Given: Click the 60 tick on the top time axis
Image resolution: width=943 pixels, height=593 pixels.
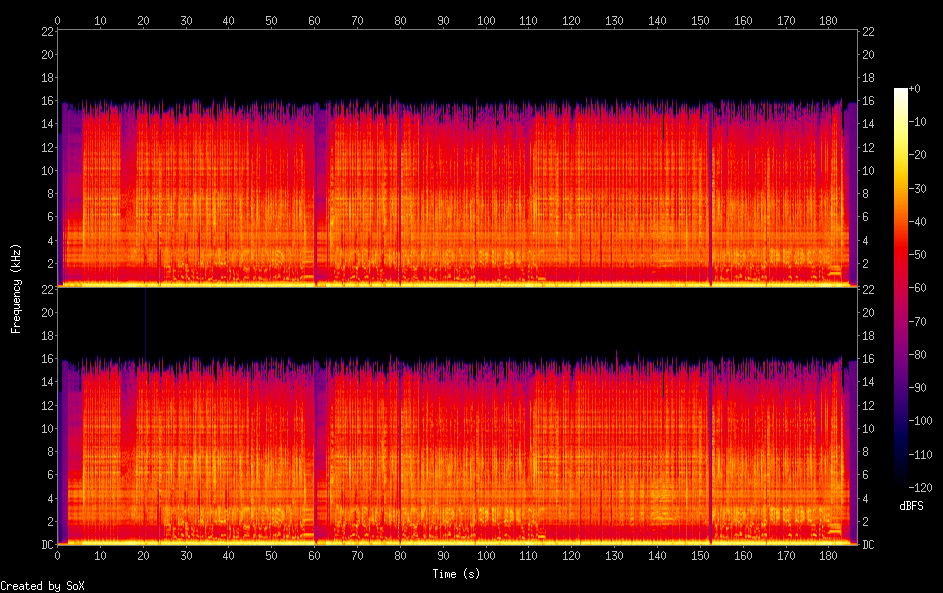Looking at the screenshot, I should click(x=315, y=20).
